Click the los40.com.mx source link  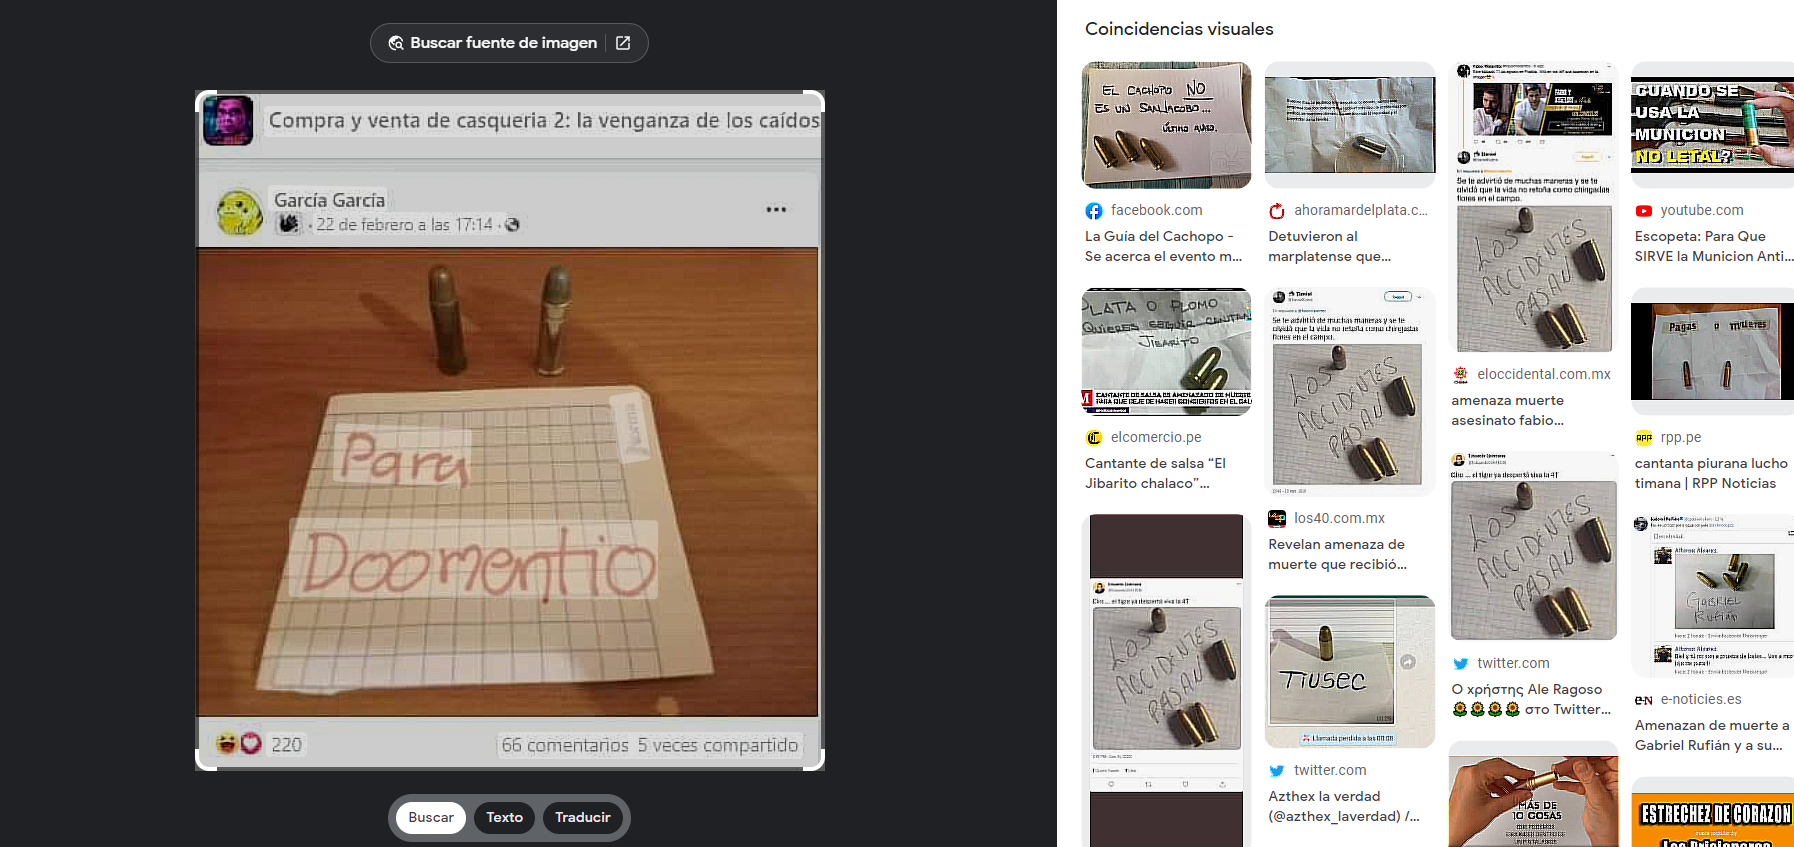pyautogui.click(x=1339, y=519)
